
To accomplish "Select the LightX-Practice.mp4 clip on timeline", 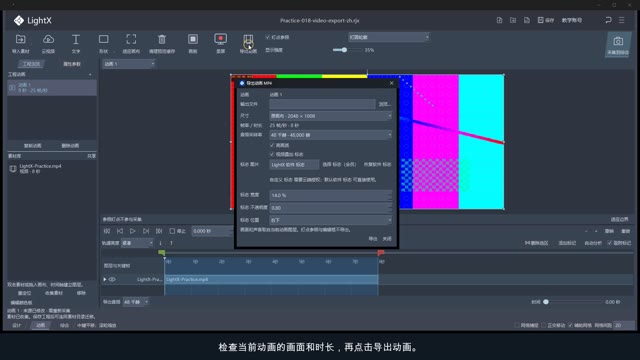I will [271, 280].
